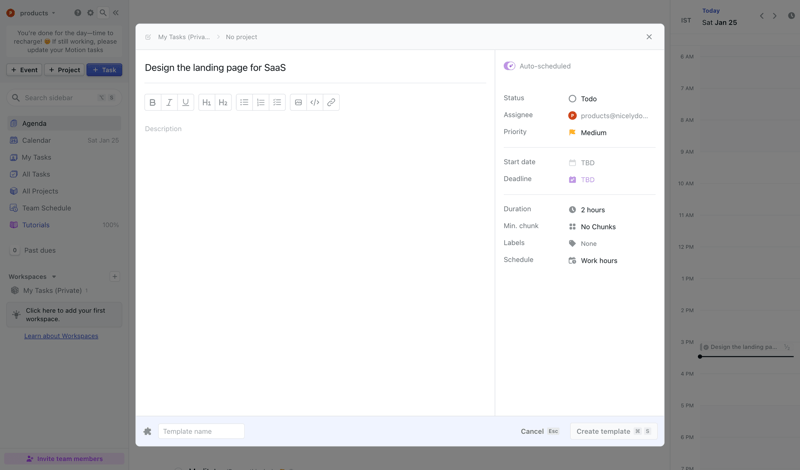Open Team Schedule in the sidebar

tap(64, 208)
